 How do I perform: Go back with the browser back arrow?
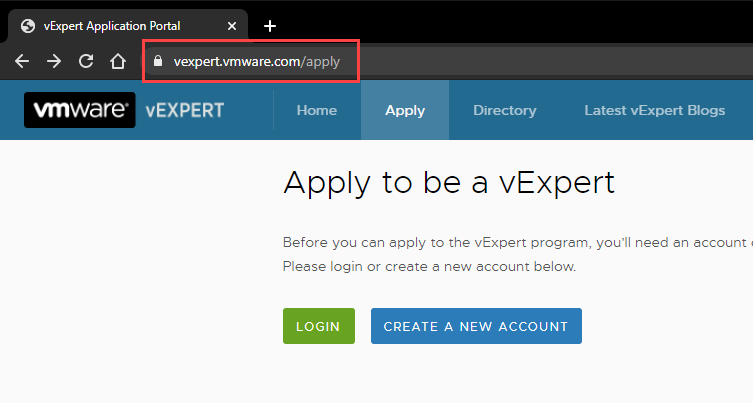click(x=22, y=61)
